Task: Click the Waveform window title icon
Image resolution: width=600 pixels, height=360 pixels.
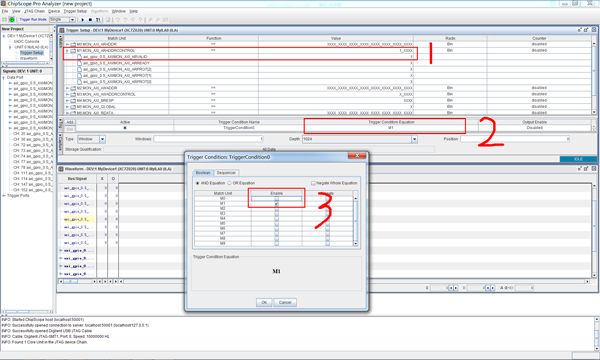Action: (x=61, y=169)
